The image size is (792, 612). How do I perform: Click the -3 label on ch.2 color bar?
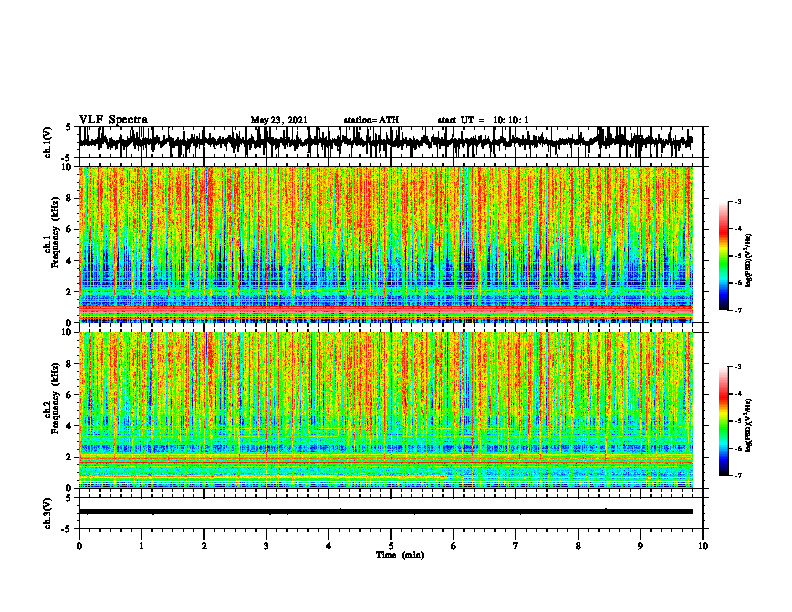point(738,367)
